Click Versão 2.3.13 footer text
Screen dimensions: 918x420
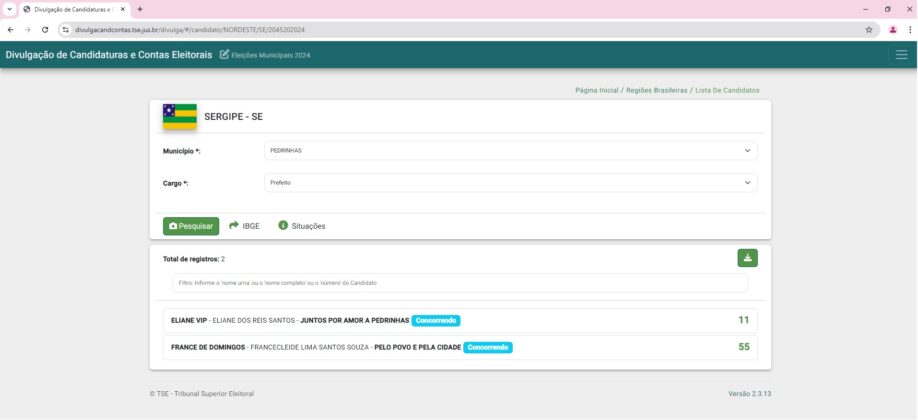[x=749, y=394]
